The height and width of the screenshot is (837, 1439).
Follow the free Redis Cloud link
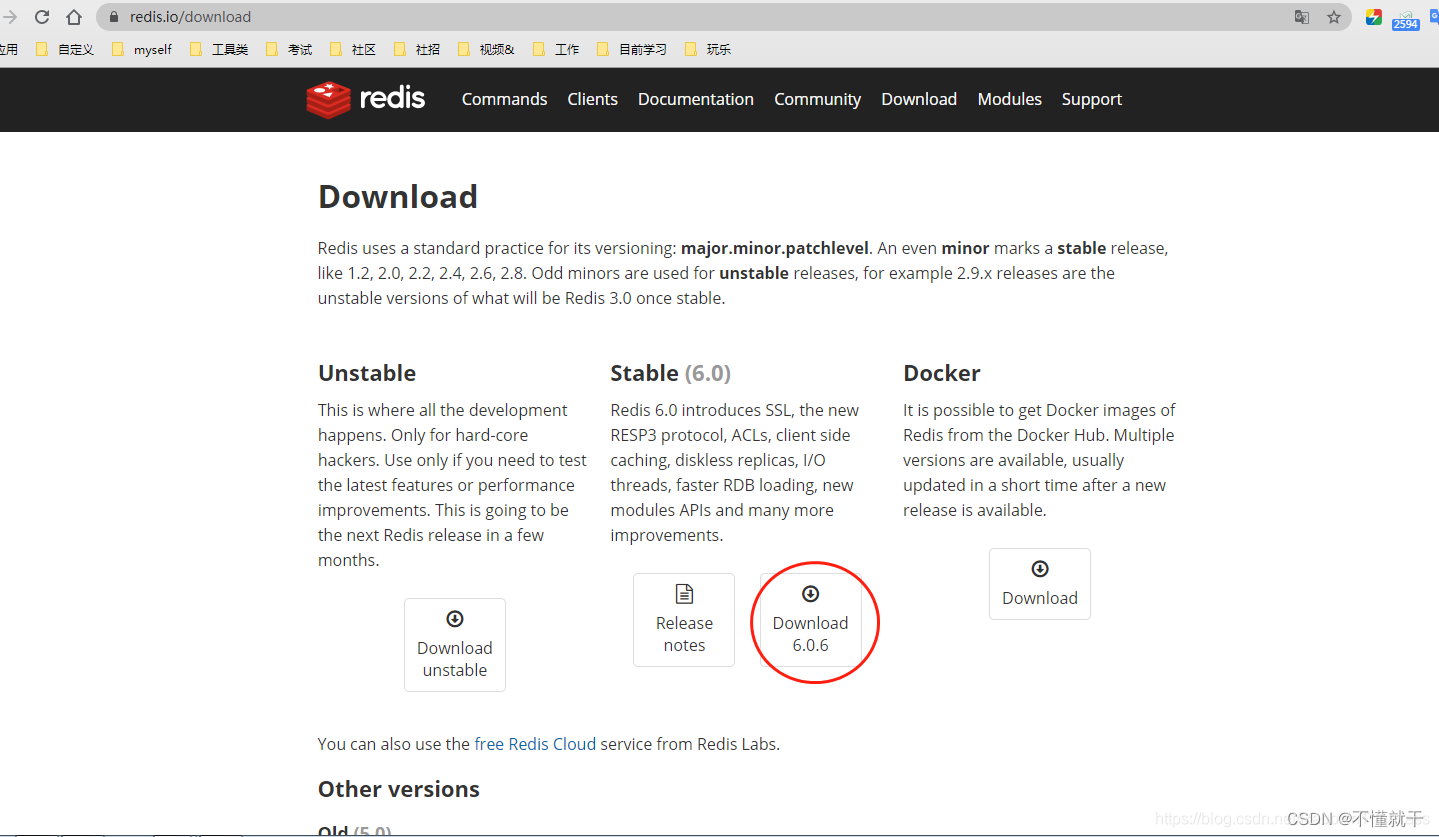pyautogui.click(x=535, y=744)
